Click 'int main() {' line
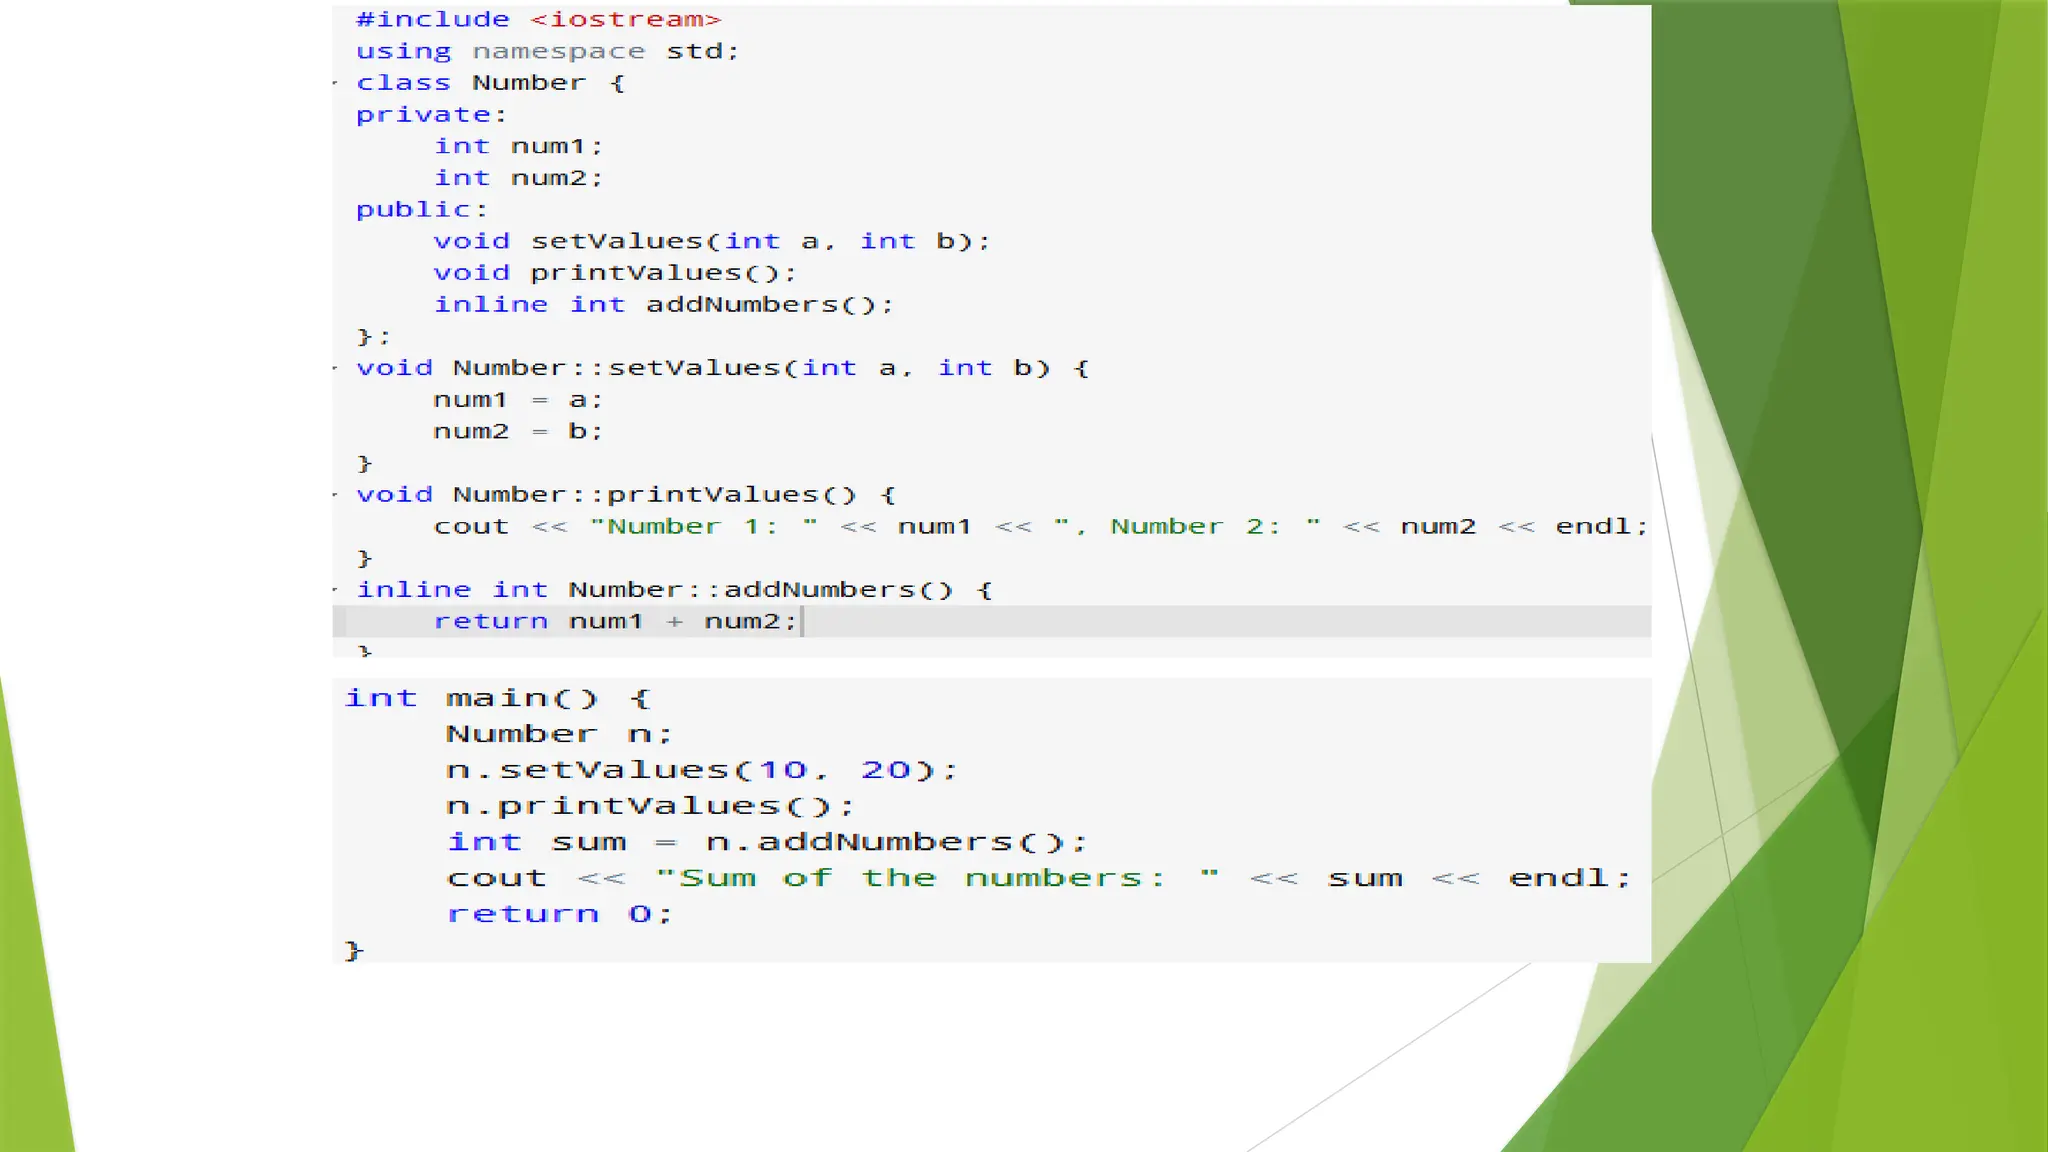The image size is (2048, 1152). coord(497,698)
